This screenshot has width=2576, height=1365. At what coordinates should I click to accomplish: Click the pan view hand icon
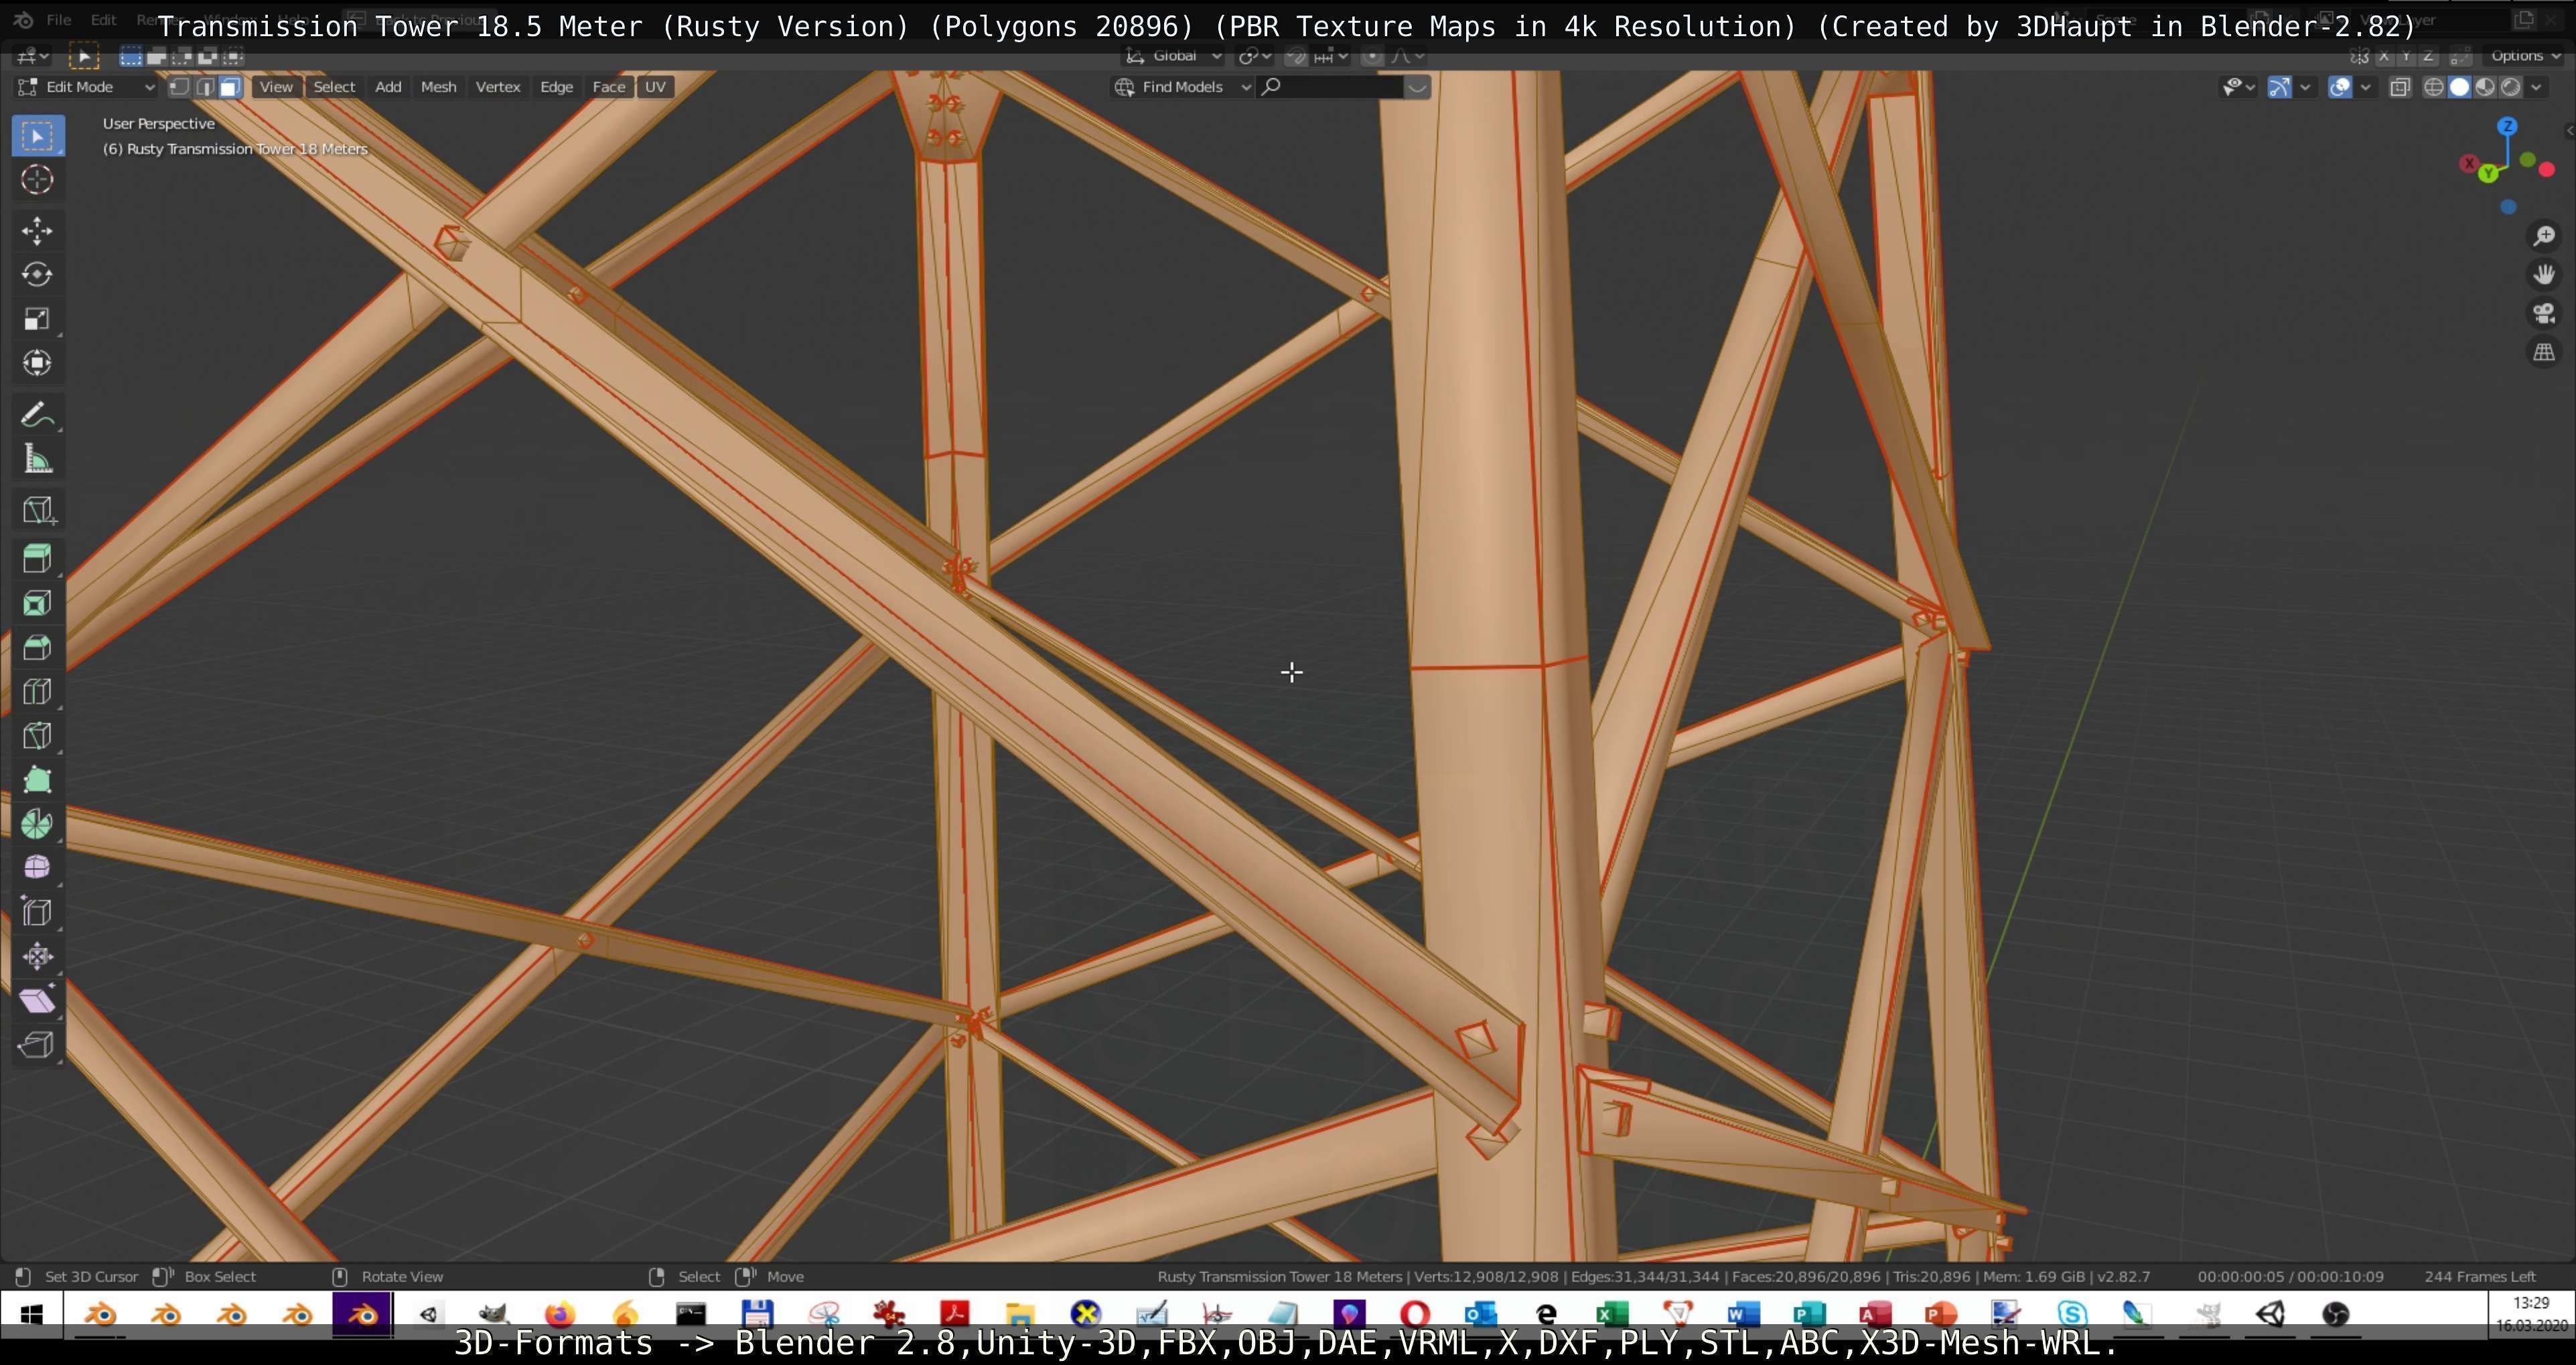tap(2544, 274)
